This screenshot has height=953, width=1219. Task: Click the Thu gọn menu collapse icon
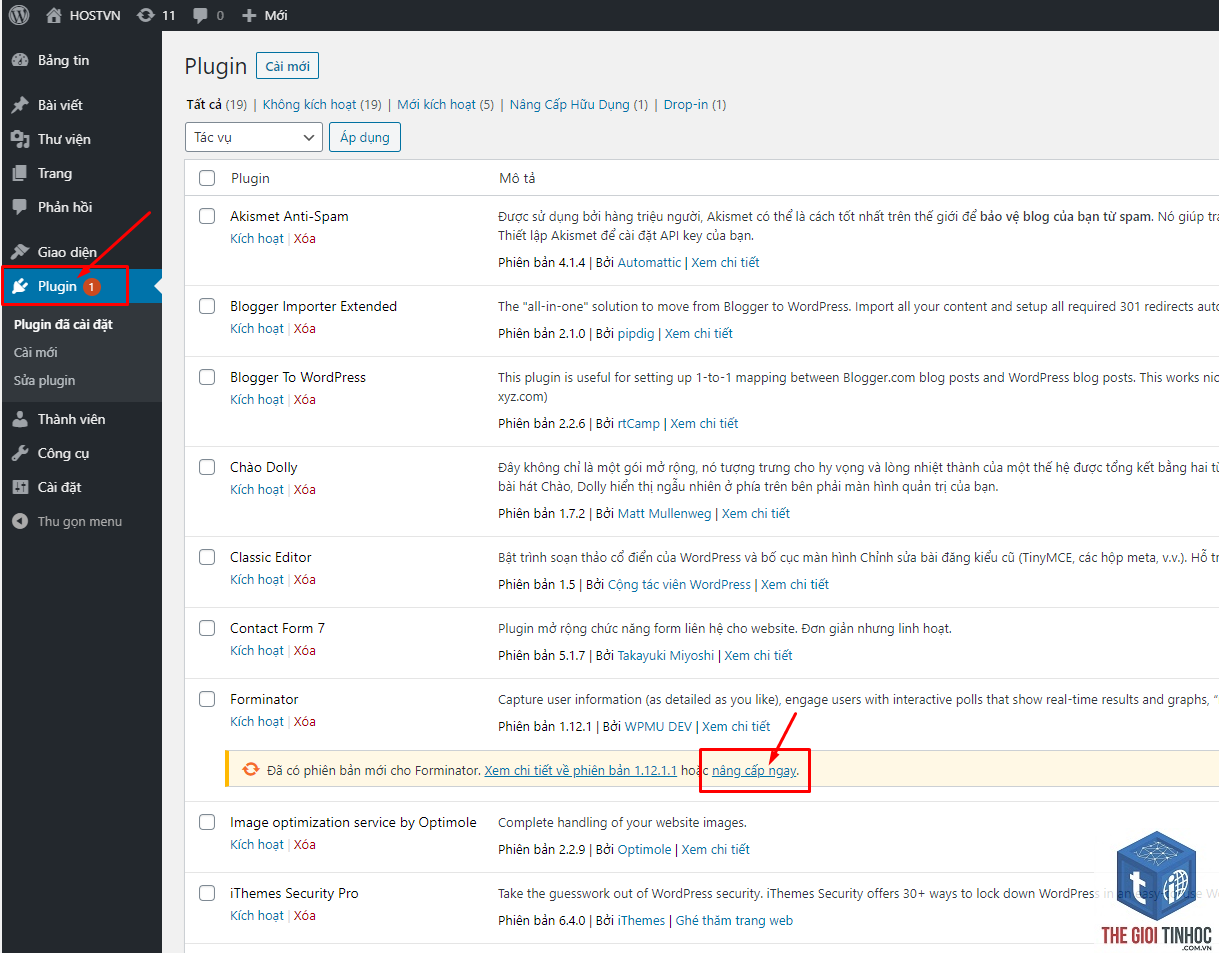pos(20,521)
